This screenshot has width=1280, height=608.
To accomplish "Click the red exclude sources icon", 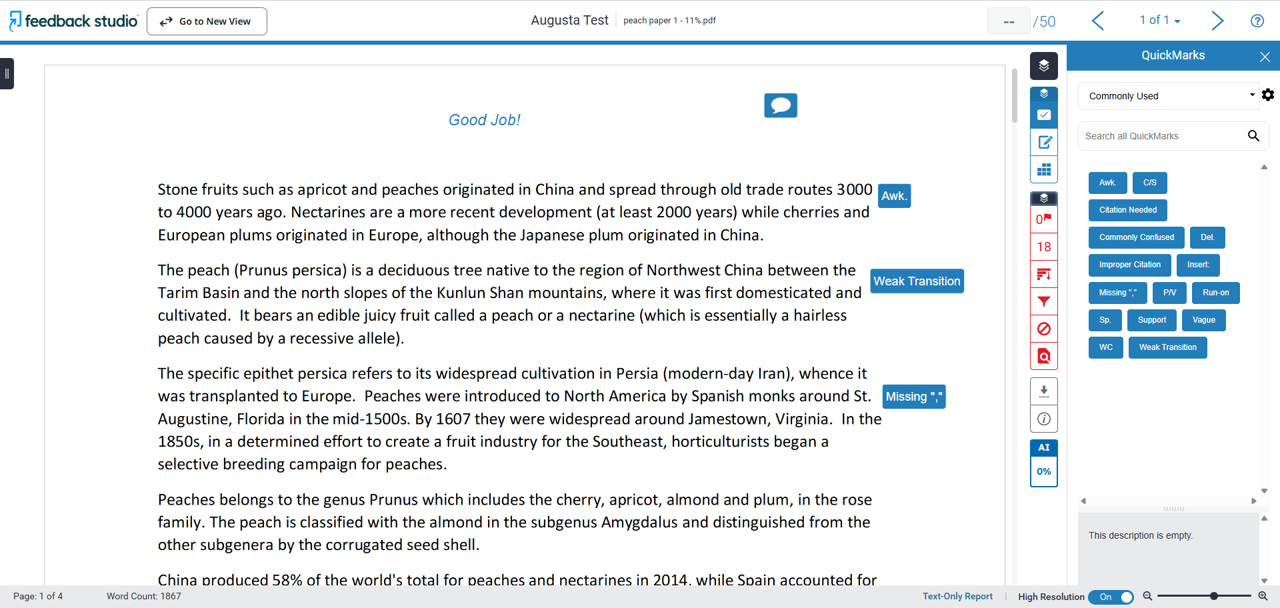I will (1043, 329).
